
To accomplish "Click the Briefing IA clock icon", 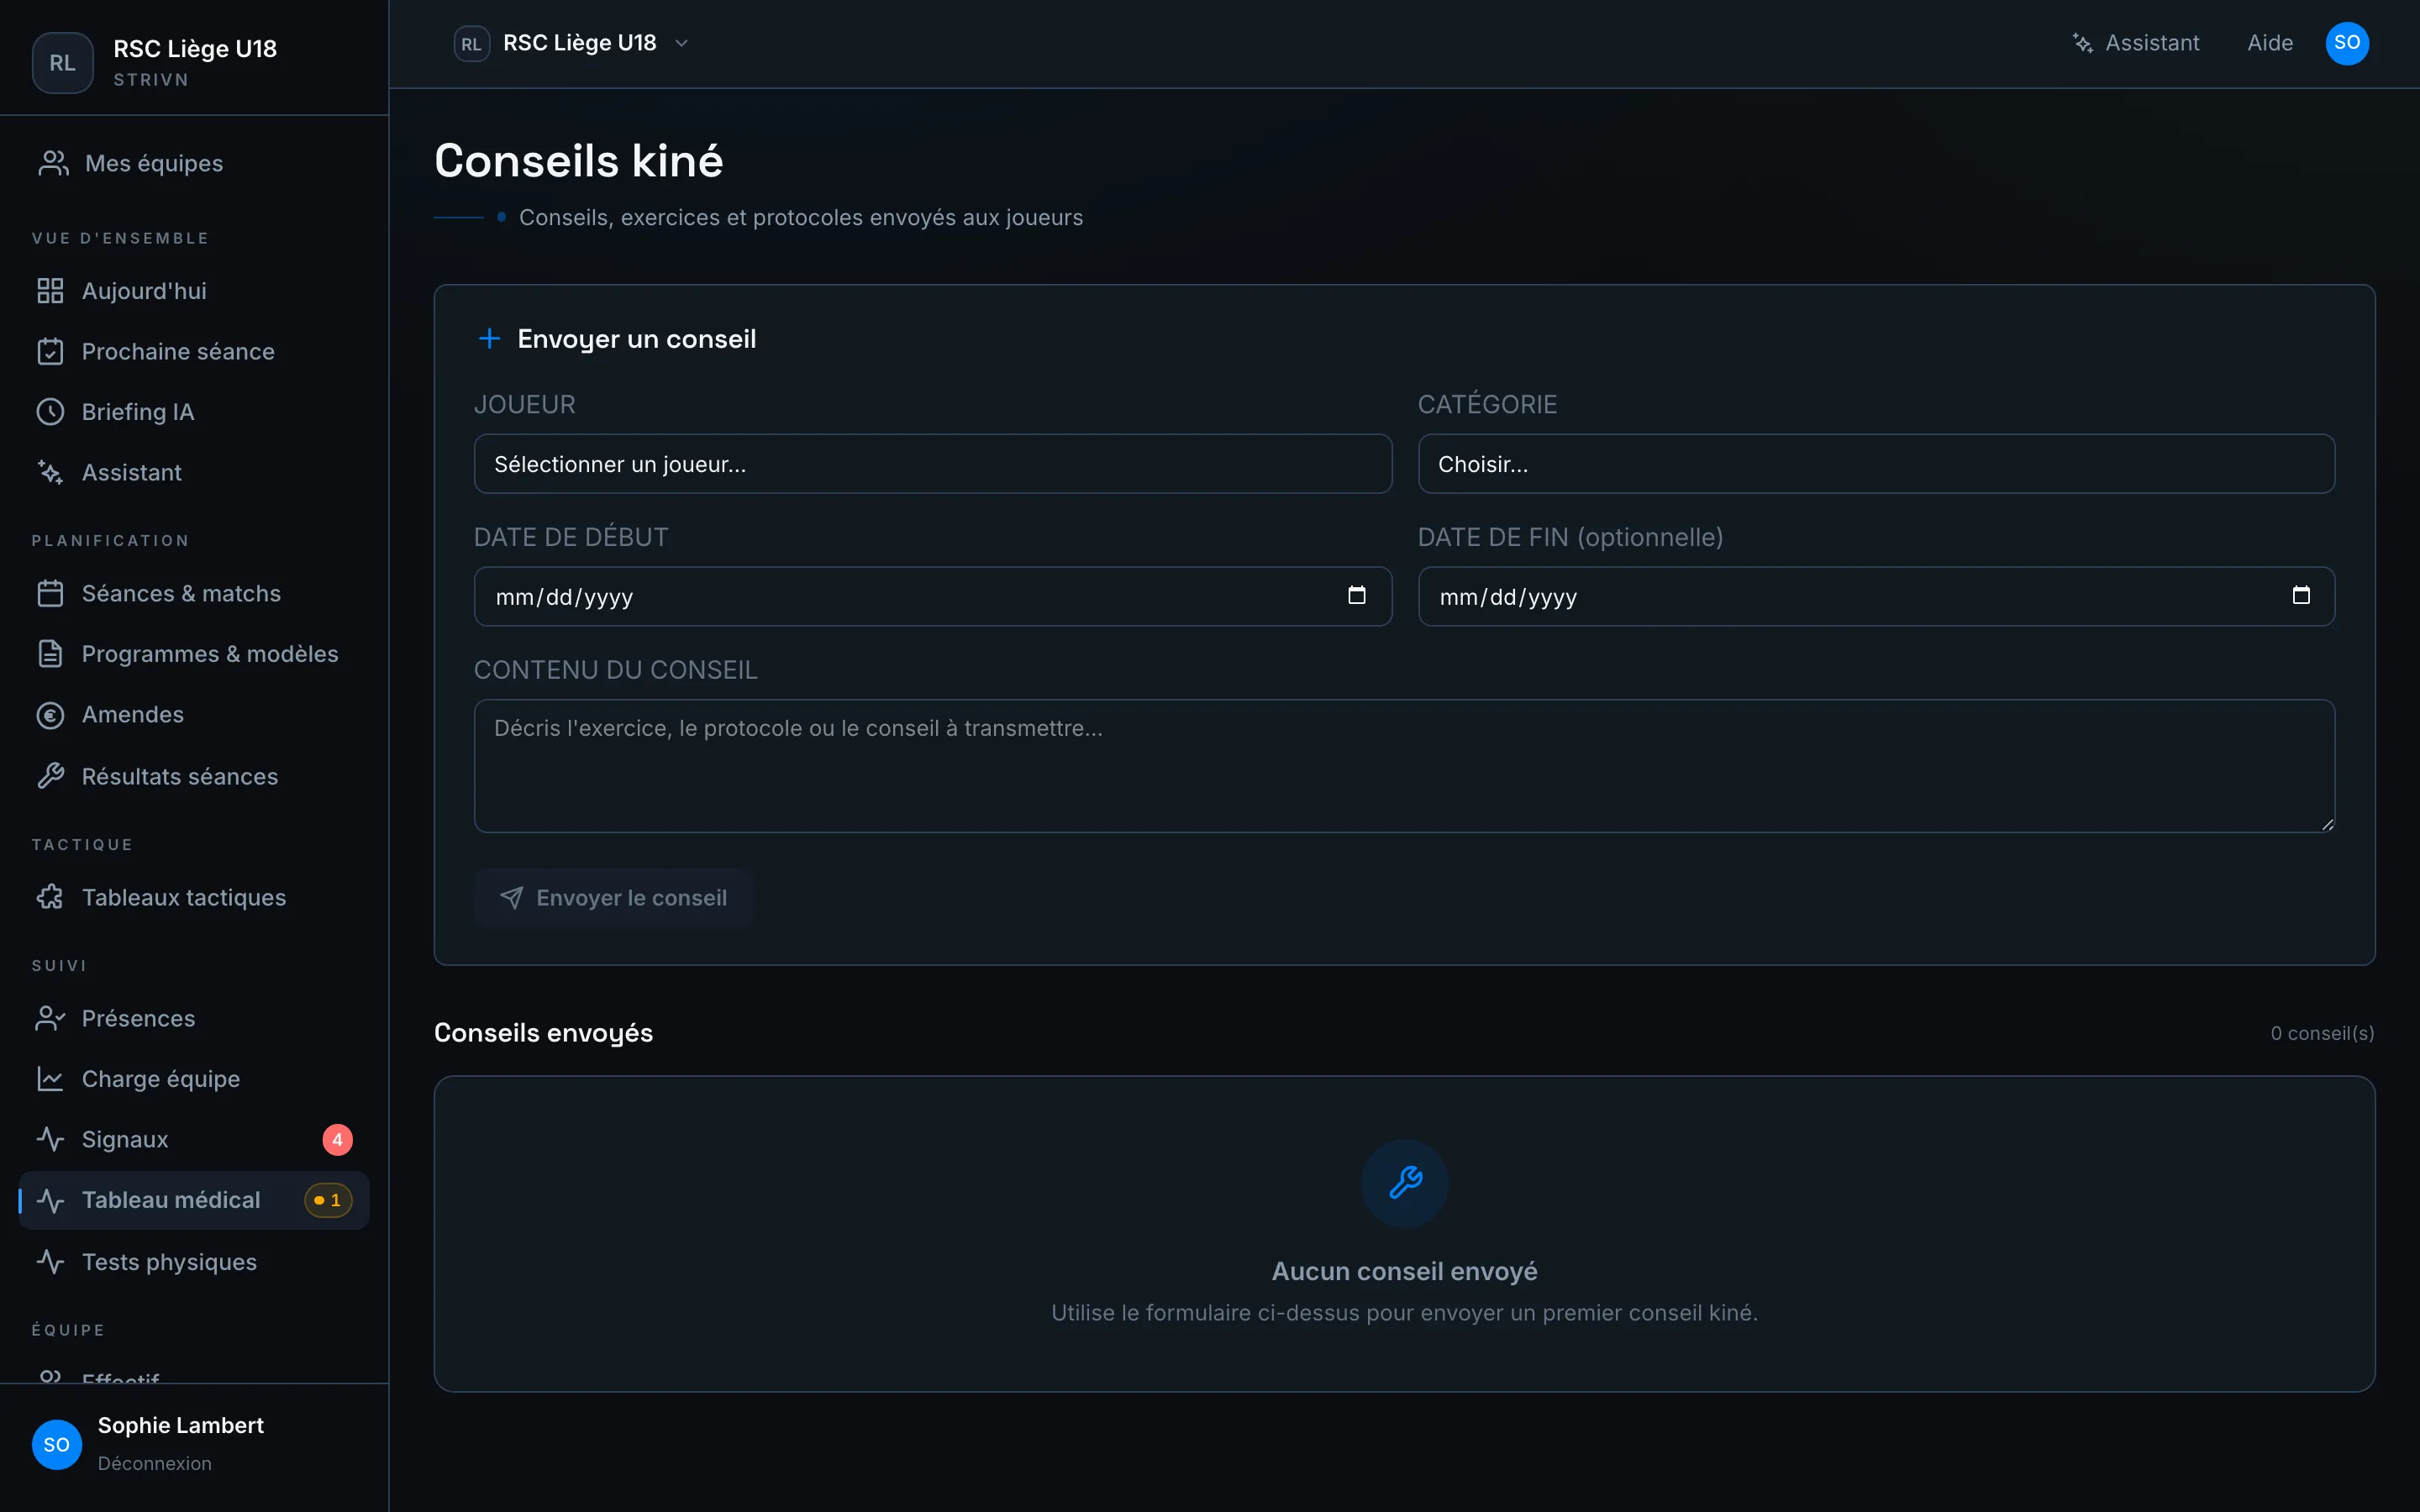I will (50, 412).
